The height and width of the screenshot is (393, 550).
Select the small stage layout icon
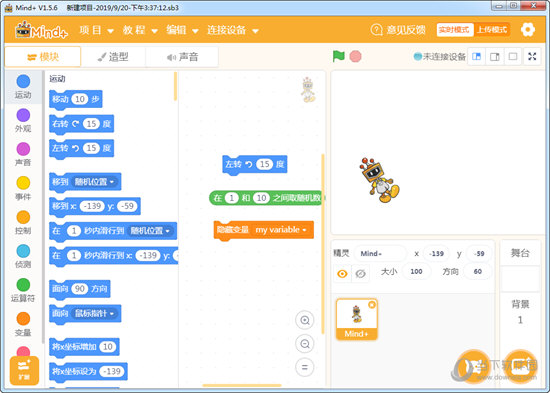click(476, 56)
